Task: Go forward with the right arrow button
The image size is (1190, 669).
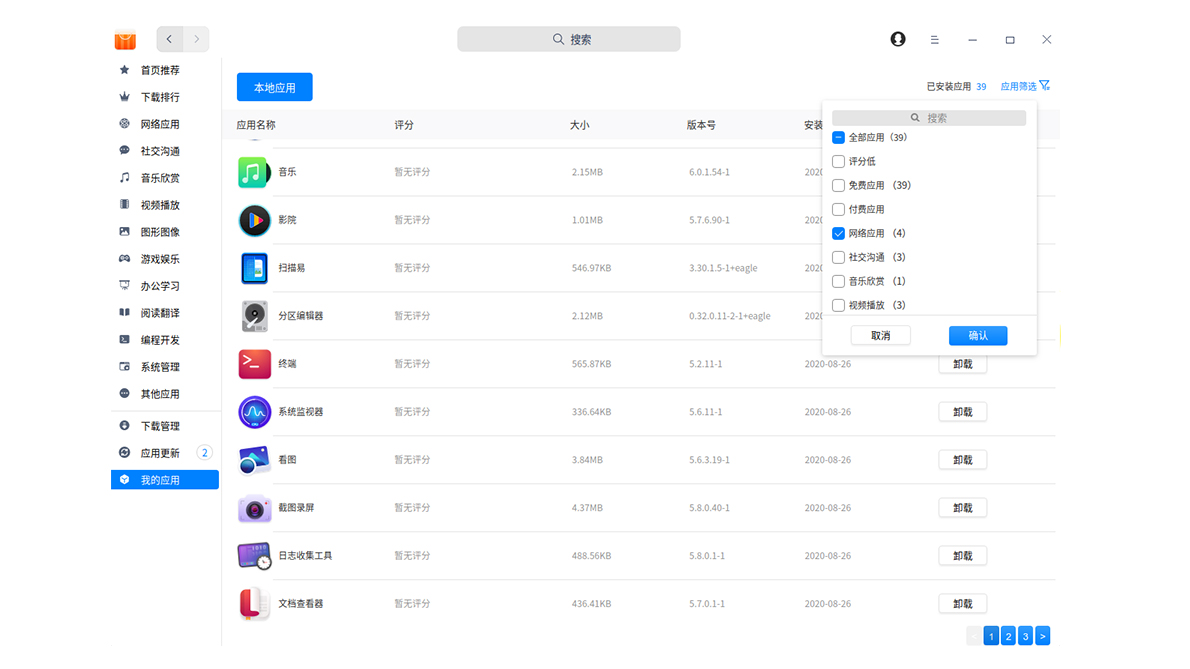Action: tap(197, 39)
